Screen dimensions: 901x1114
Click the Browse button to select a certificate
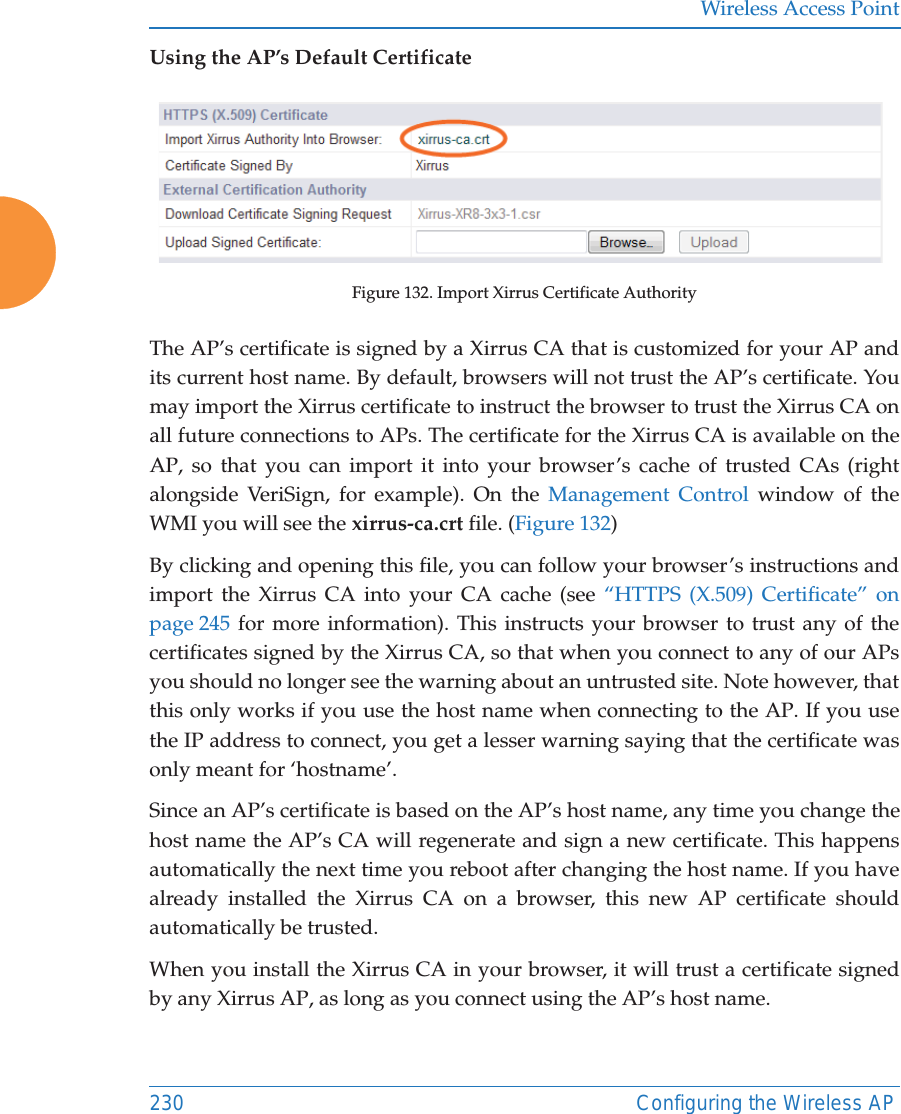tap(625, 241)
